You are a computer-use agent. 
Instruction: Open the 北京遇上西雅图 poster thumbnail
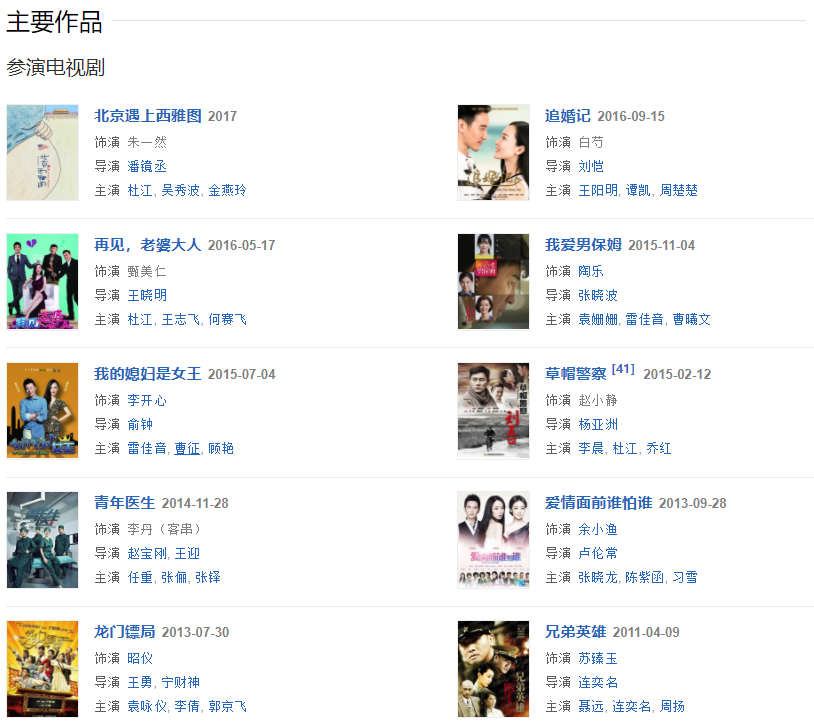coord(43,153)
